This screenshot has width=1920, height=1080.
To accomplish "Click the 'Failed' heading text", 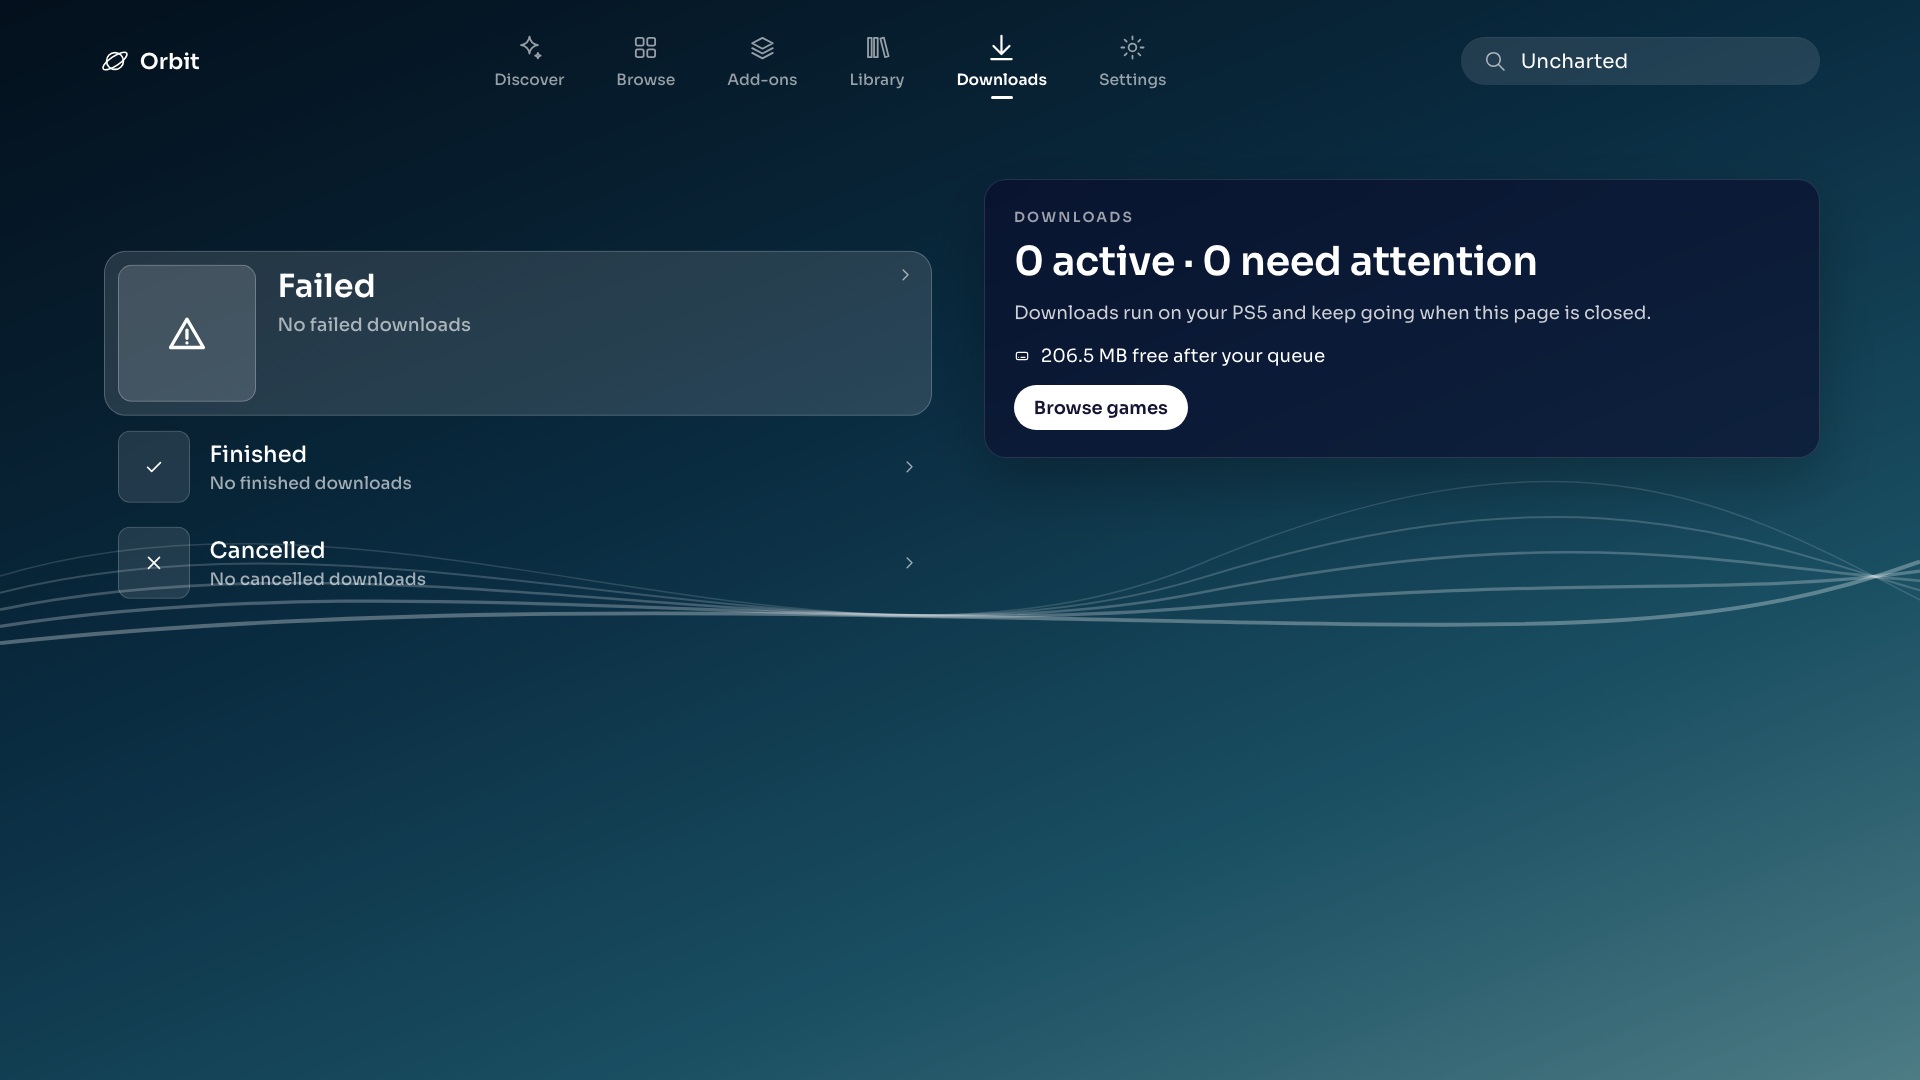I will pyautogui.click(x=326, y=286).
